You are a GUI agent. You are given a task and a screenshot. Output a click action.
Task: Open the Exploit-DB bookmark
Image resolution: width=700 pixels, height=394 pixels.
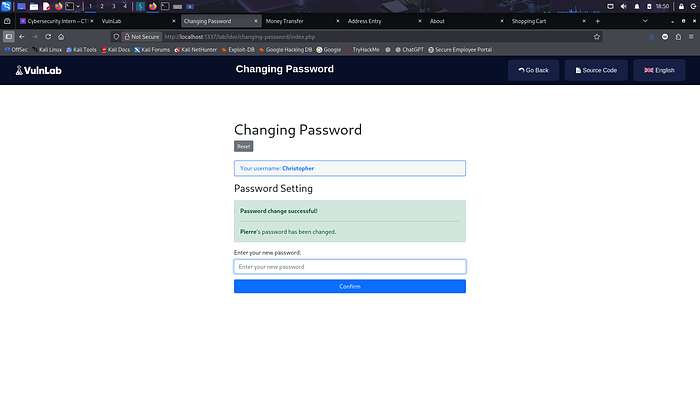(238, 50)
